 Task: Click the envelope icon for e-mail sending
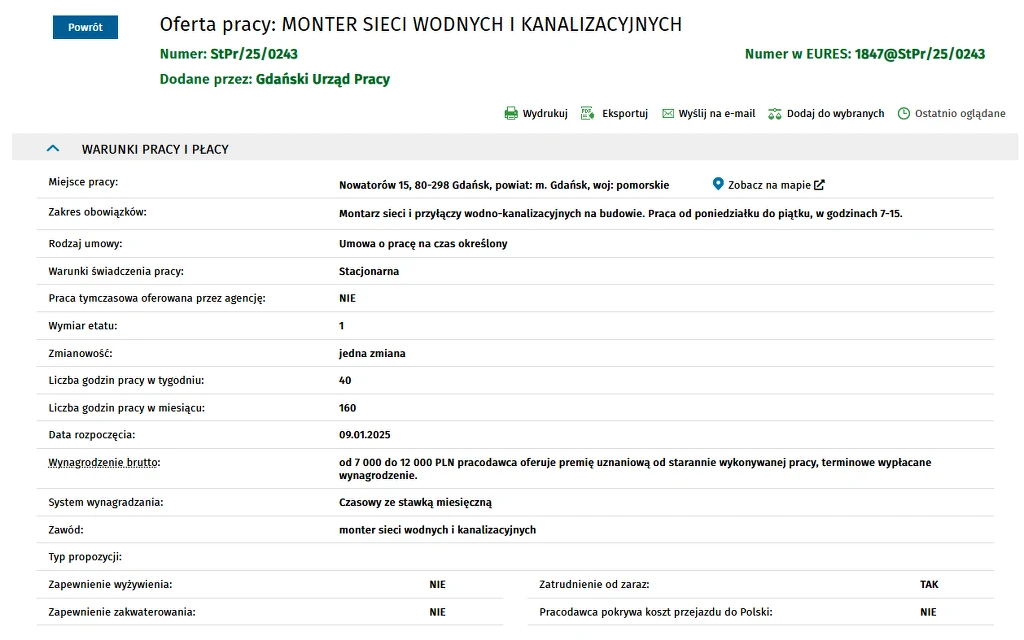tap(668, 114)
